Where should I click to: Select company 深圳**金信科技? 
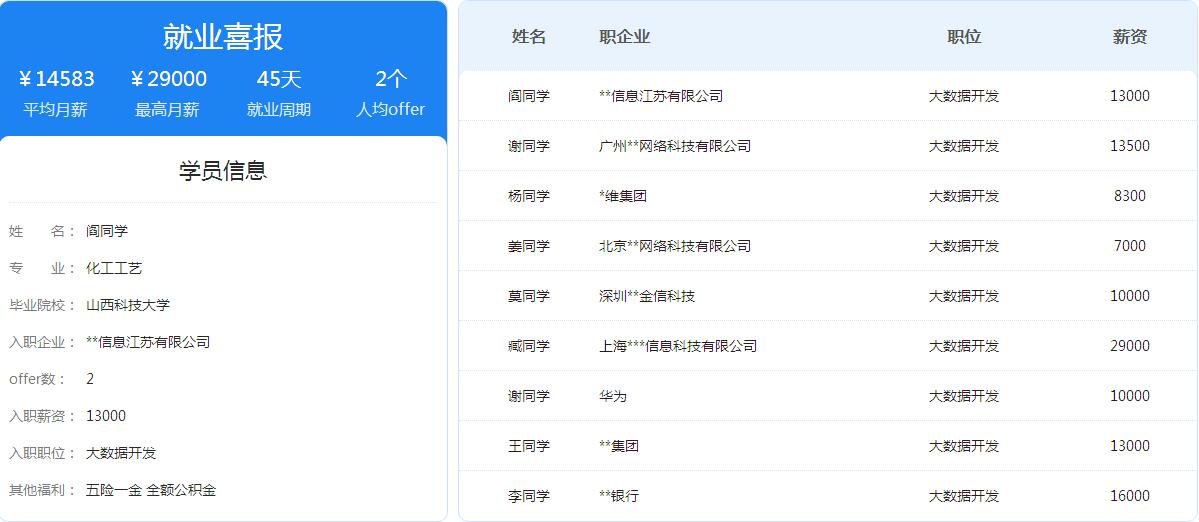tap(647, 296)
